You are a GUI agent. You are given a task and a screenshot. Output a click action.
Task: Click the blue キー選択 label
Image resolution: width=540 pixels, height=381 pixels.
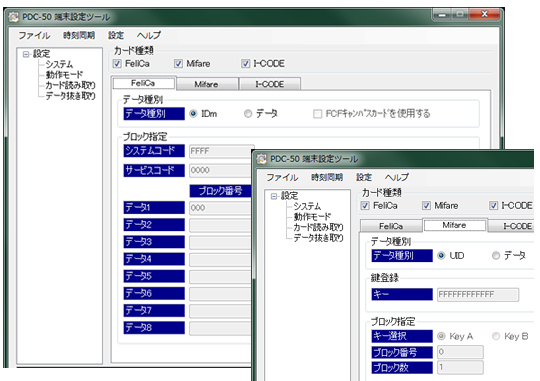pos(402,336)
